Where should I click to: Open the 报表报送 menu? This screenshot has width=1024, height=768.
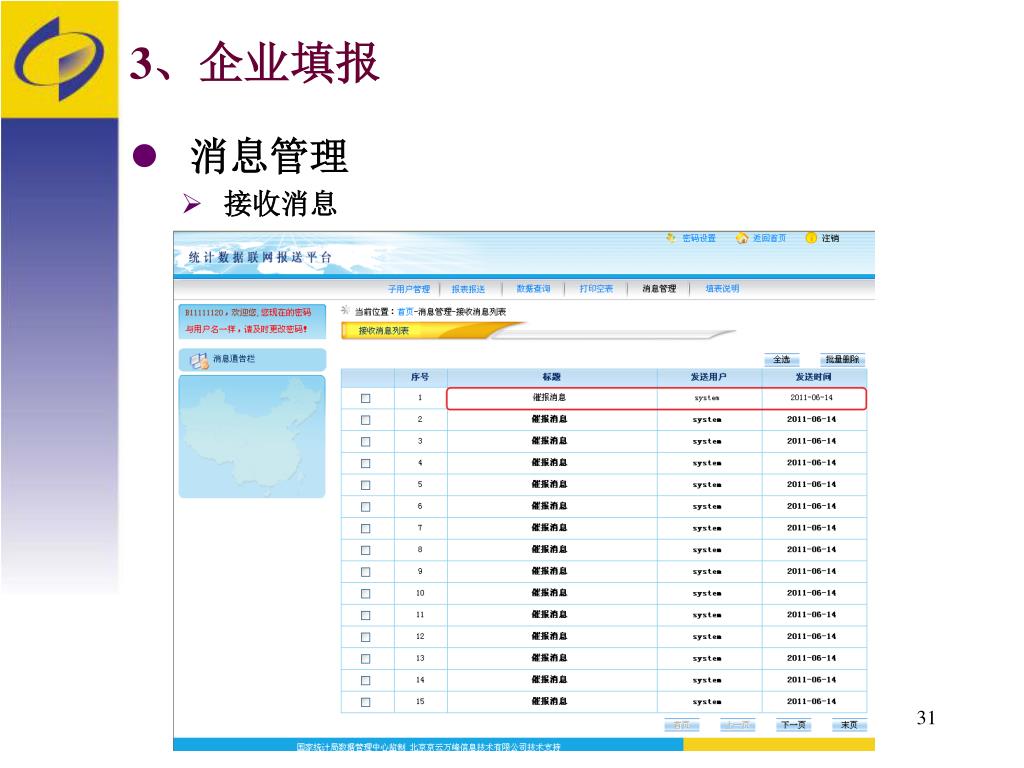[468, 289]
